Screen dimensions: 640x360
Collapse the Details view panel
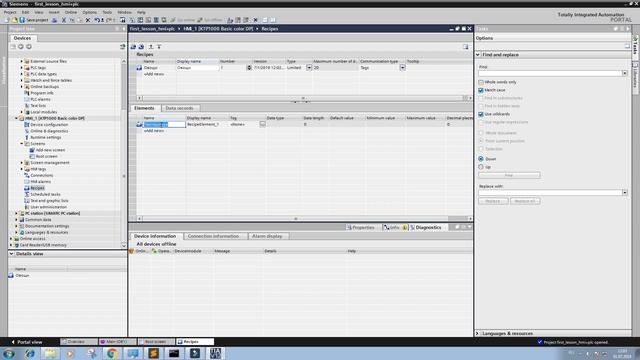click(x=11, y=254)
